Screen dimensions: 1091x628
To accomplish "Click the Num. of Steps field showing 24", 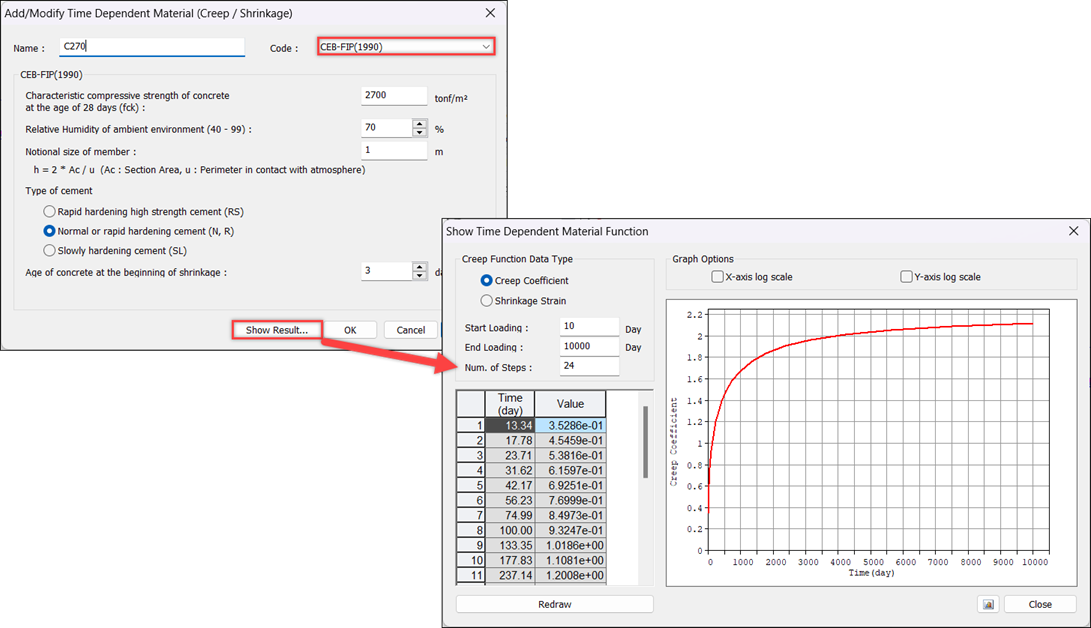I will click(589, 366).
